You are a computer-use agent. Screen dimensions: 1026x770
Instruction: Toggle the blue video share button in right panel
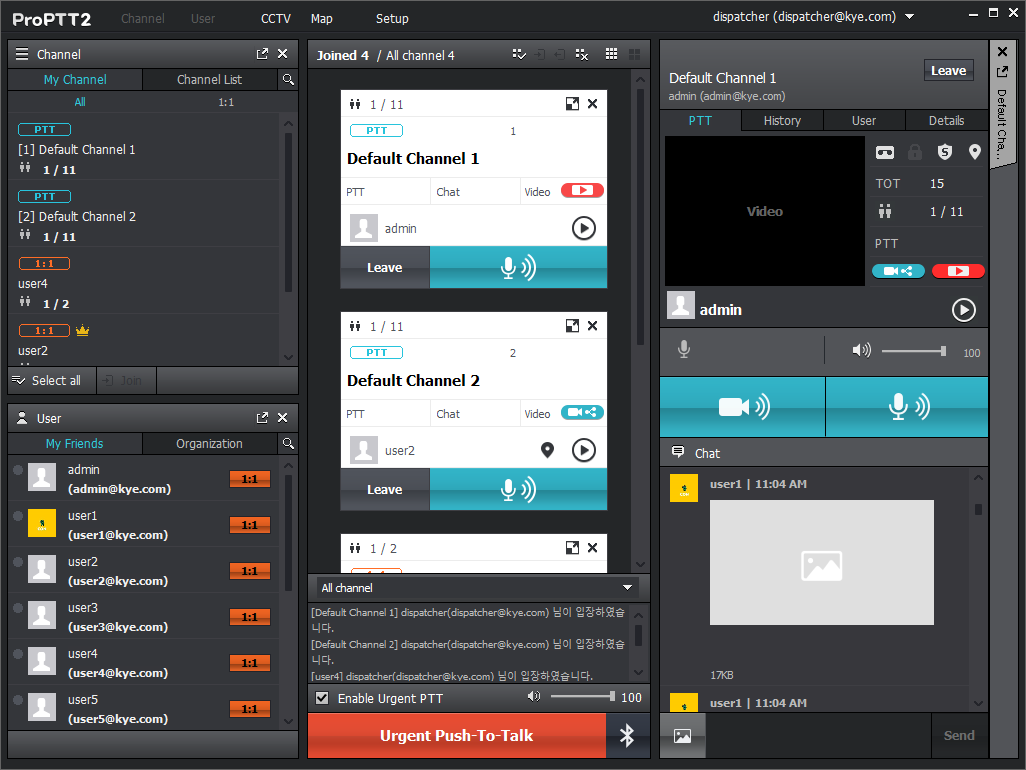pyautogui.click(x=898, y=271)
